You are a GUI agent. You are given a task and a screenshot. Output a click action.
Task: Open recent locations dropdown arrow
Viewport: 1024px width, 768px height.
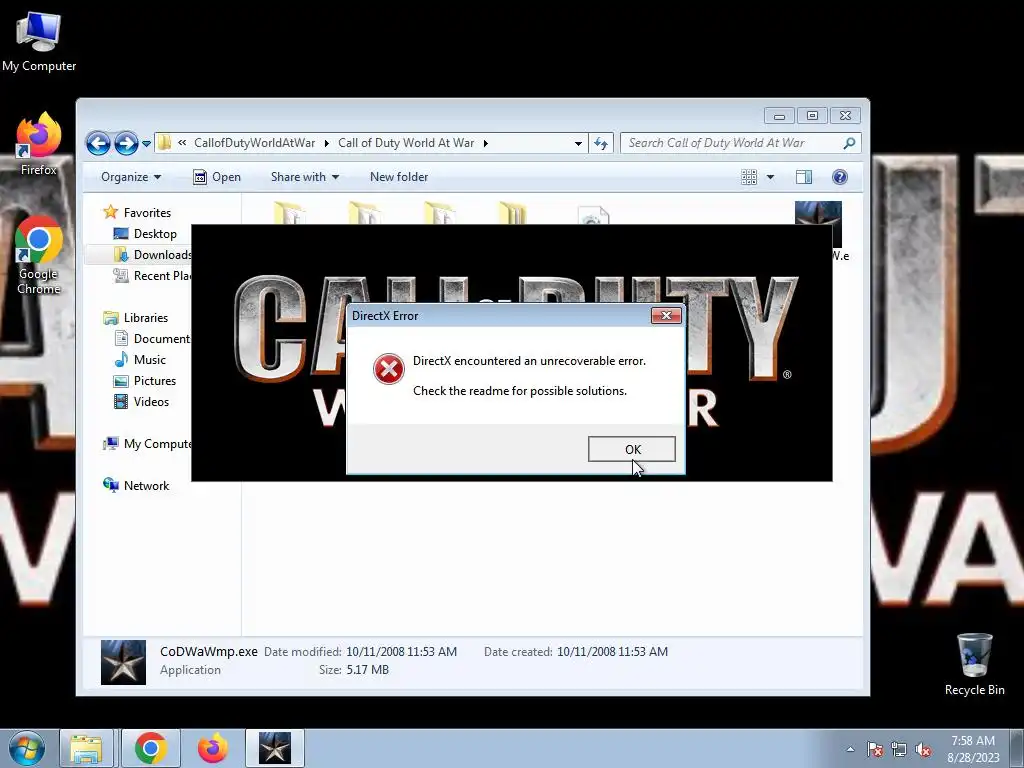click(146, 144)
